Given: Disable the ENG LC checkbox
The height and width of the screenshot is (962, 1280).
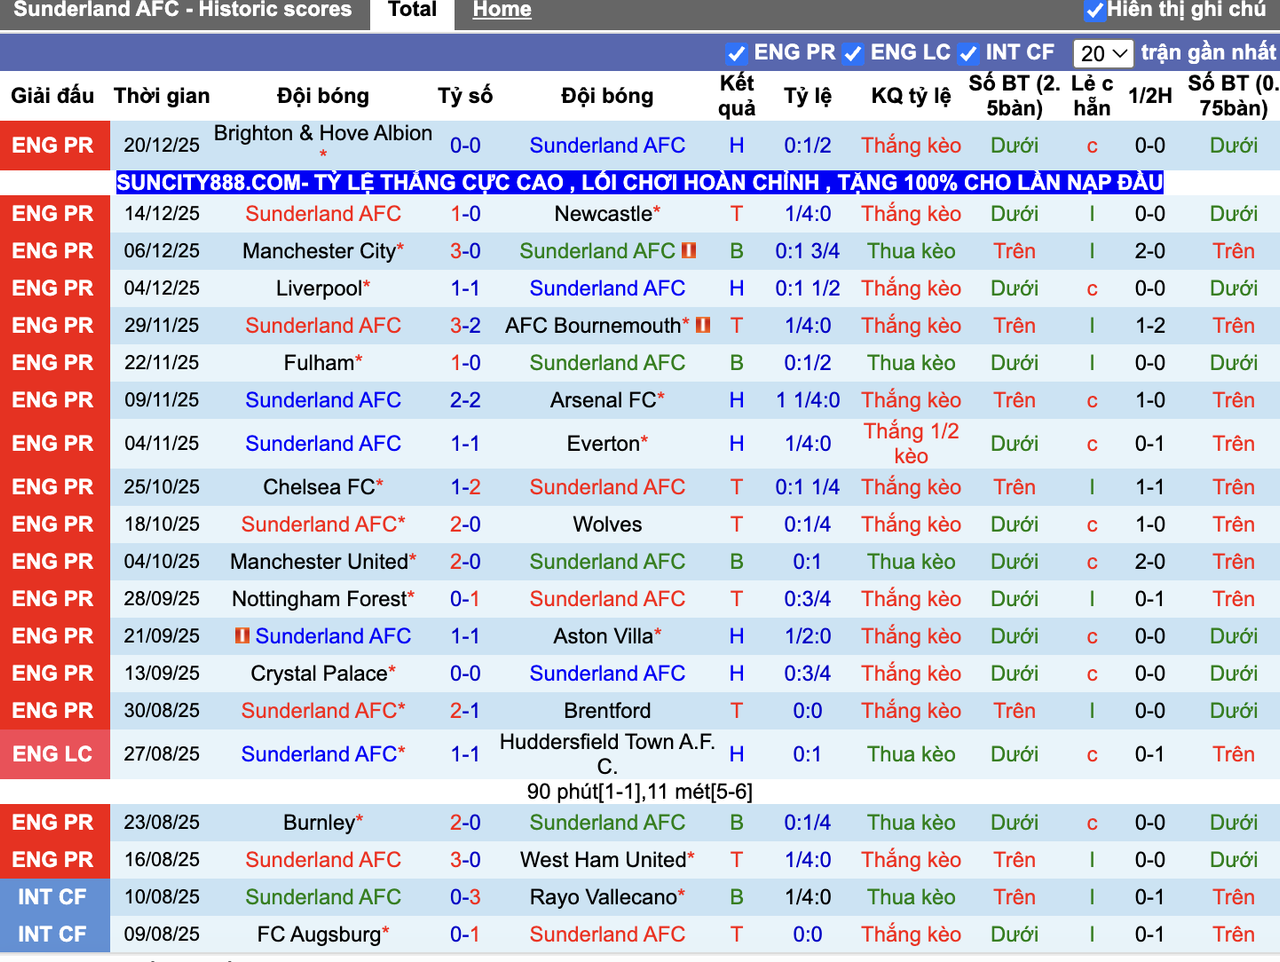Looking at the screenshot, I should (854, 52).
